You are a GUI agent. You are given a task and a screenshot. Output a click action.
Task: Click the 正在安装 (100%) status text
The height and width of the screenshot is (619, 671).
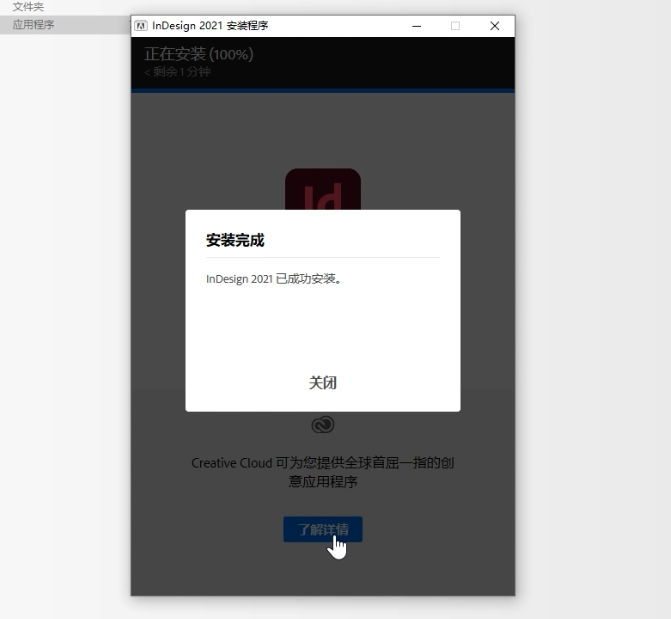pos(199,54)
